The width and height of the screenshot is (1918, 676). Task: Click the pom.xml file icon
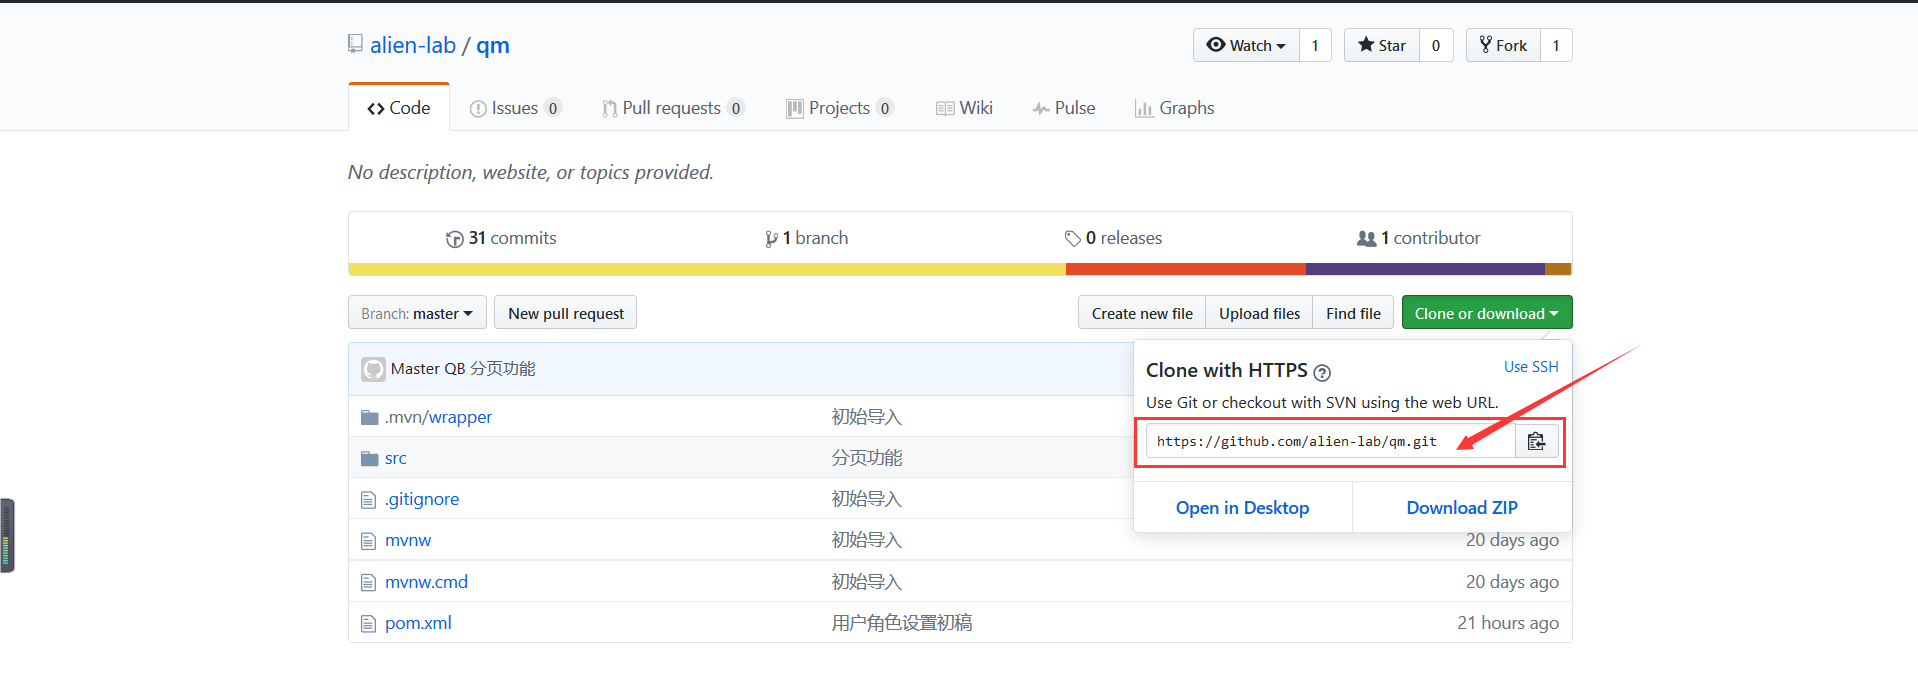pyautogui.click(x=368, y=623)
